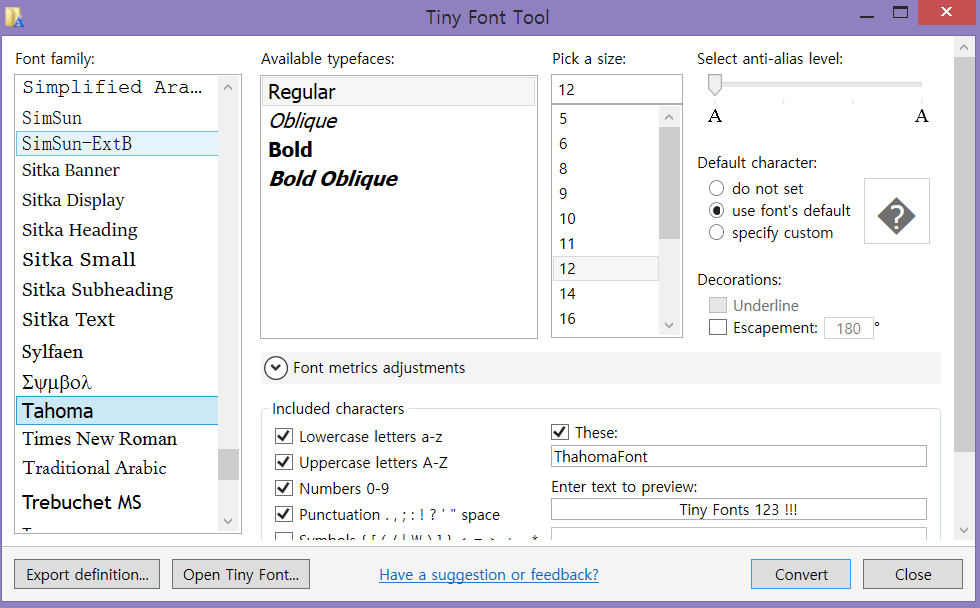Expand Font metrics adjustments section
Image resolution: width=980 pixels, height=608 pixels.
[276, 368]
